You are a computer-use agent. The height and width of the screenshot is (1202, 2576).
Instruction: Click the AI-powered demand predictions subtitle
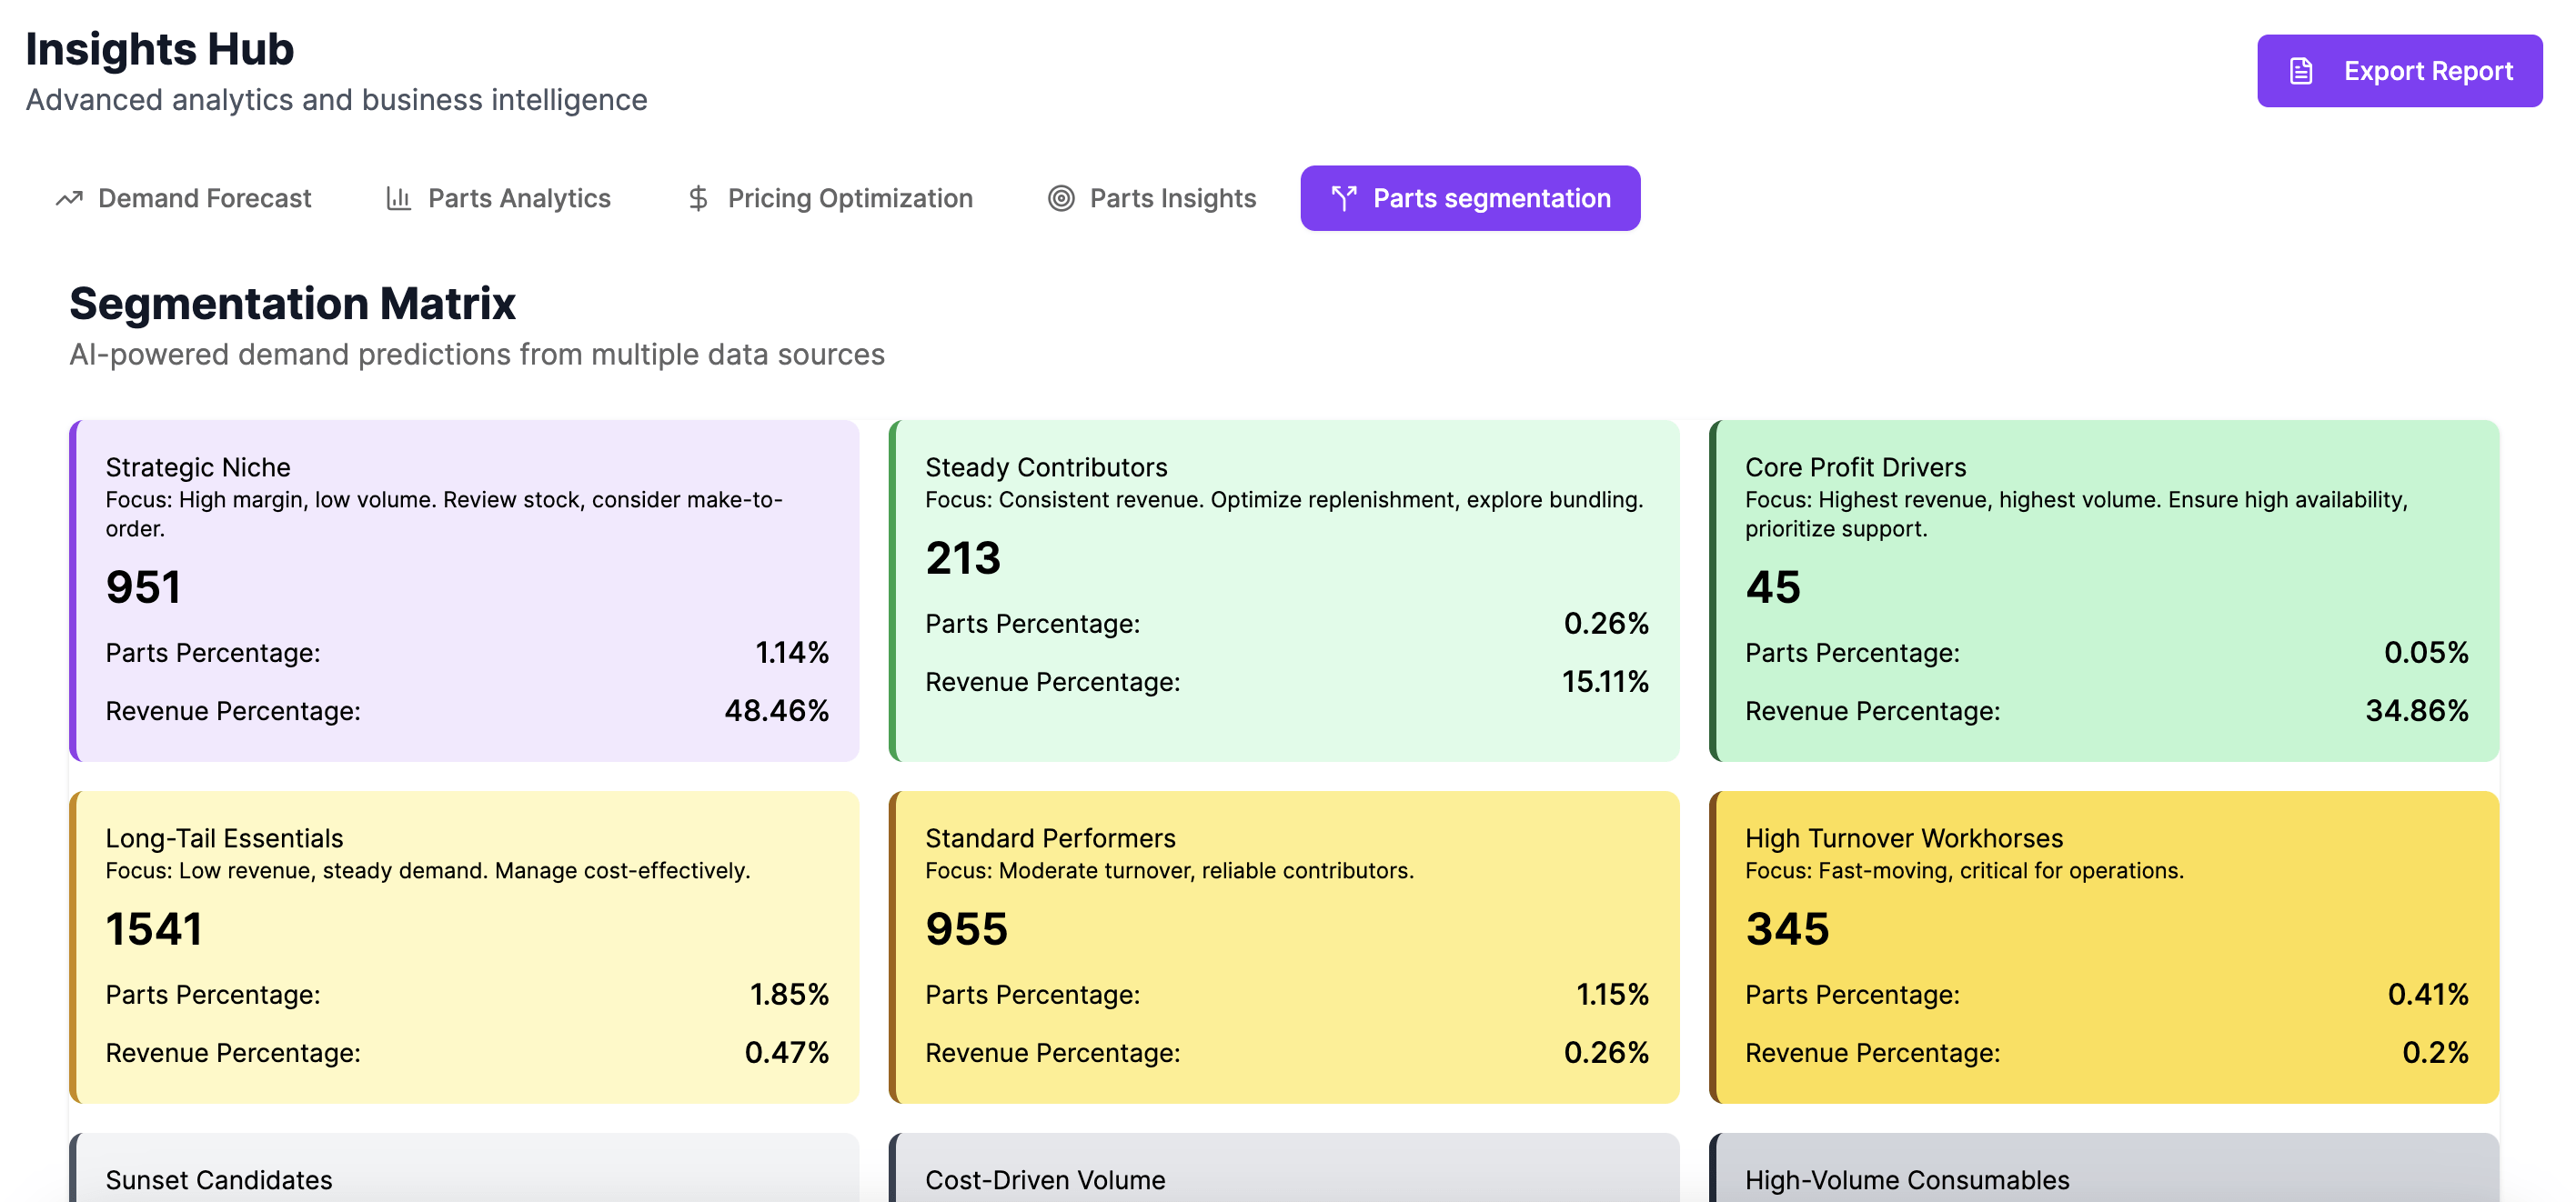pyautogui.click(x=477, y=355)
